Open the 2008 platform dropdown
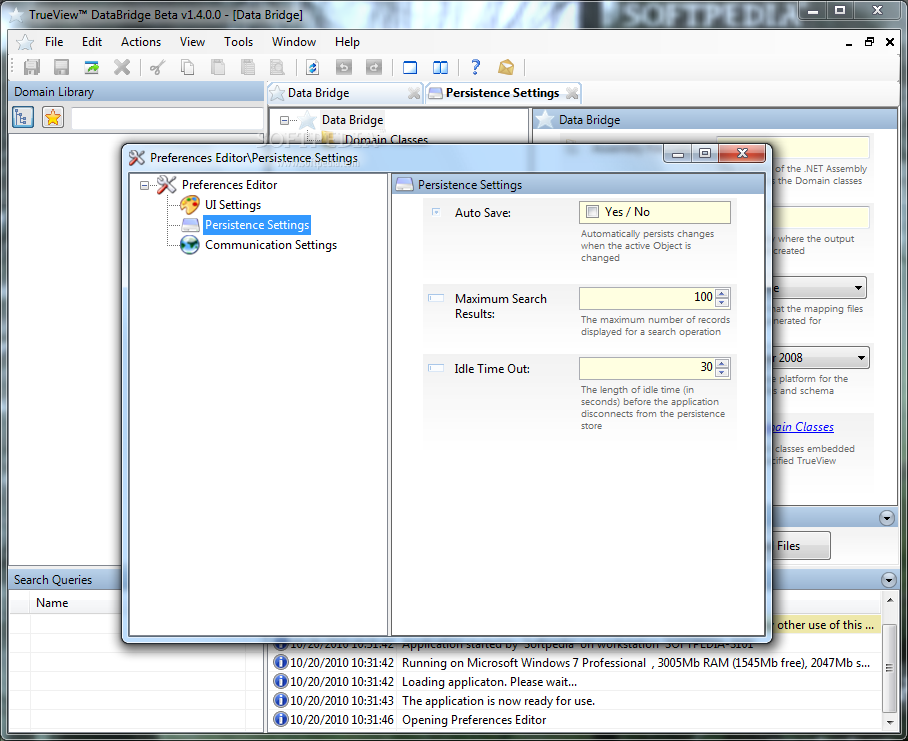 861,358
